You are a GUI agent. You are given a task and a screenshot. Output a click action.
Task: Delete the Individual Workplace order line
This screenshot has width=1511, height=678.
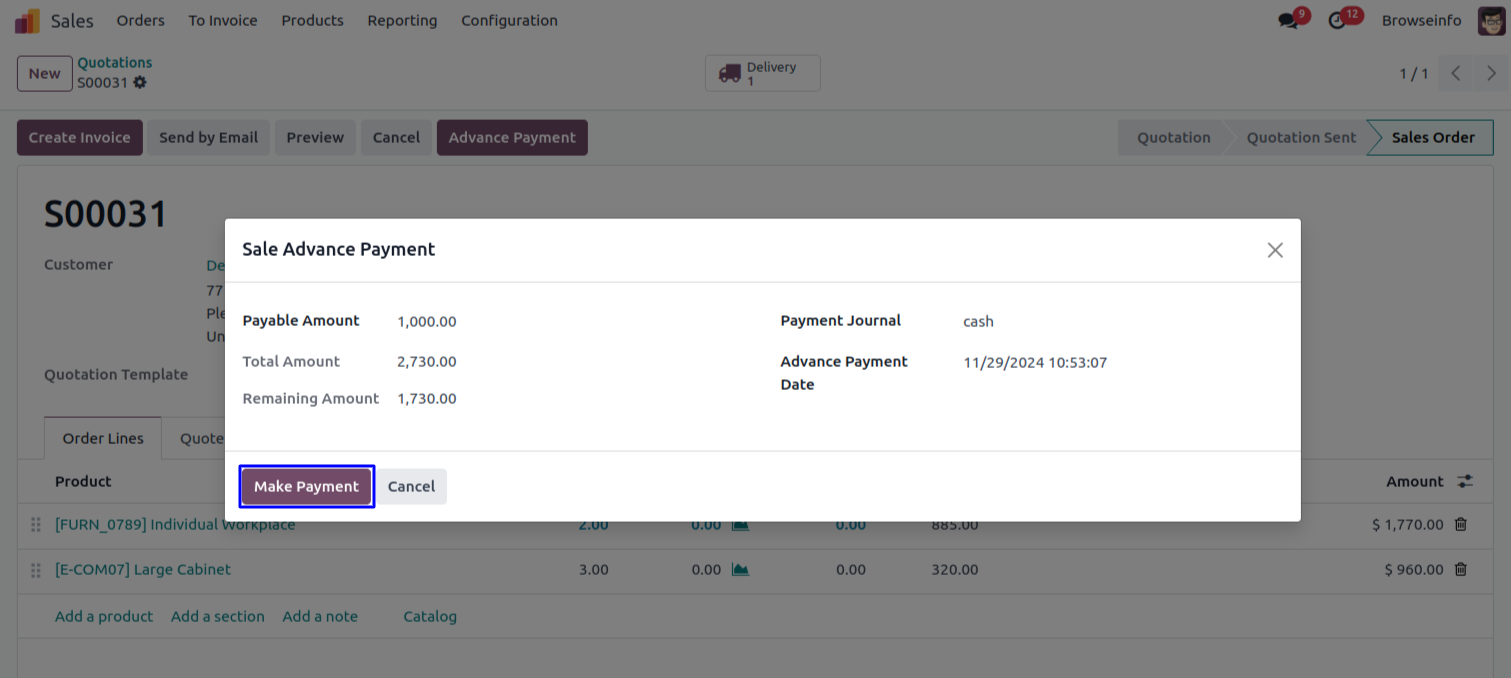(x=1461, y=525)
